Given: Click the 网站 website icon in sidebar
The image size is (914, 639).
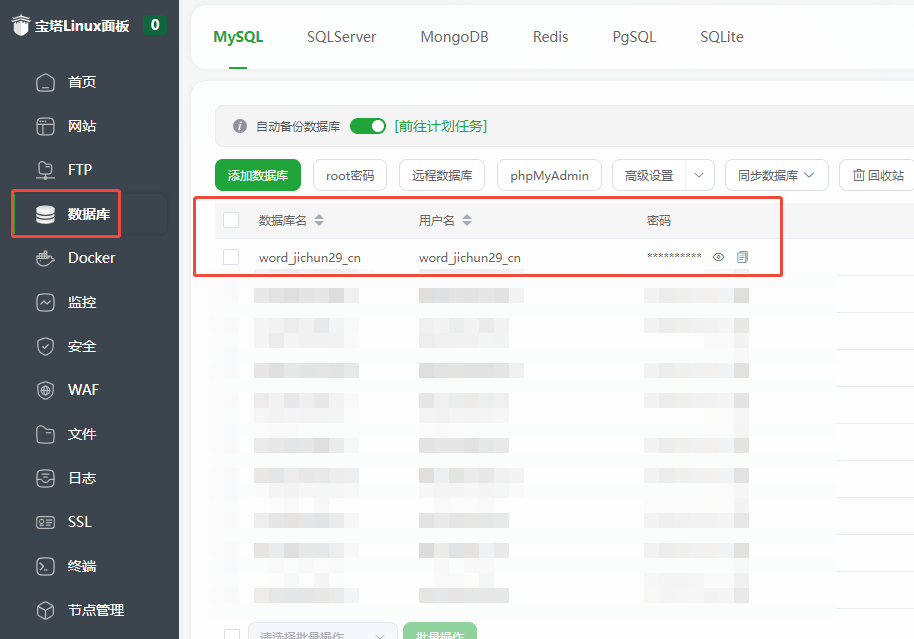Looking at the screenshot, I should (x=45, y=126).
